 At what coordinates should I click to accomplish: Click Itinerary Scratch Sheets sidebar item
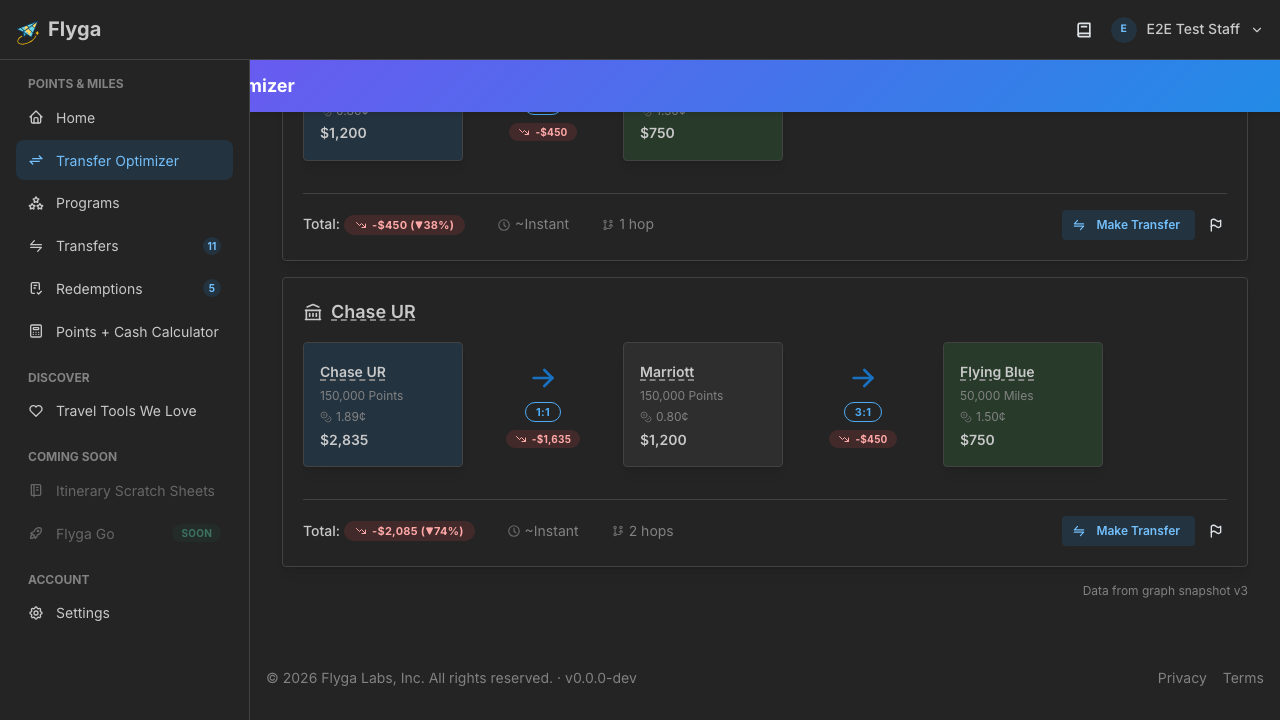[x=124, y=491]
